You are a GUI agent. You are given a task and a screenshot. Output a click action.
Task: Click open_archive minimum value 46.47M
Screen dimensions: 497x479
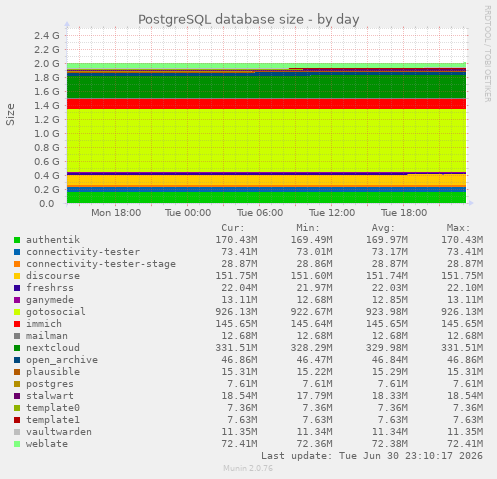(314, 360)
